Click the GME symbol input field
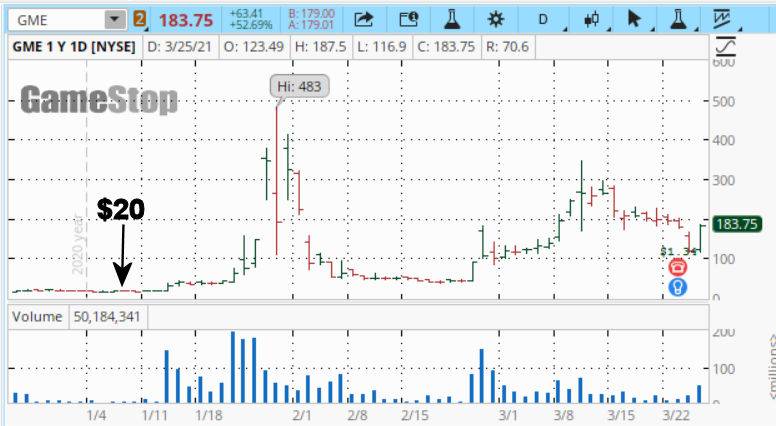 click(x=57, y=20)
